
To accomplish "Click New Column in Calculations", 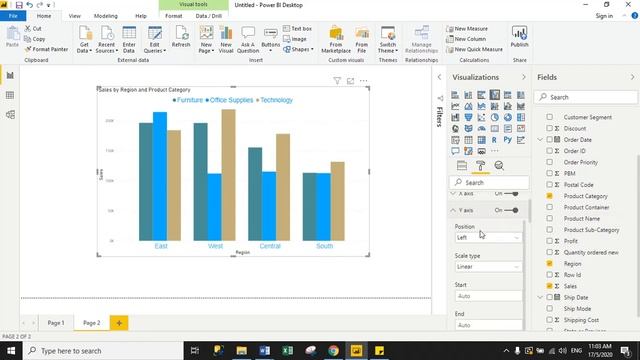I will [x=466, y=39].
